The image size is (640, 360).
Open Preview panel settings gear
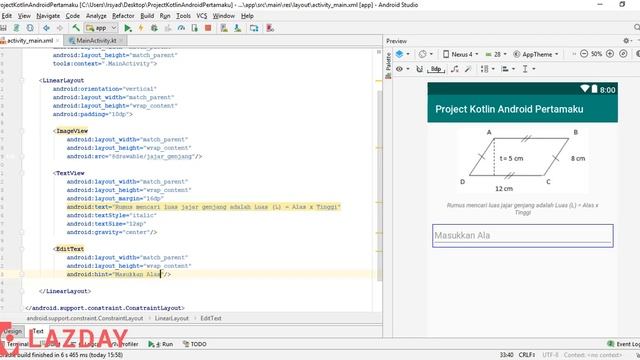point(627,41)
